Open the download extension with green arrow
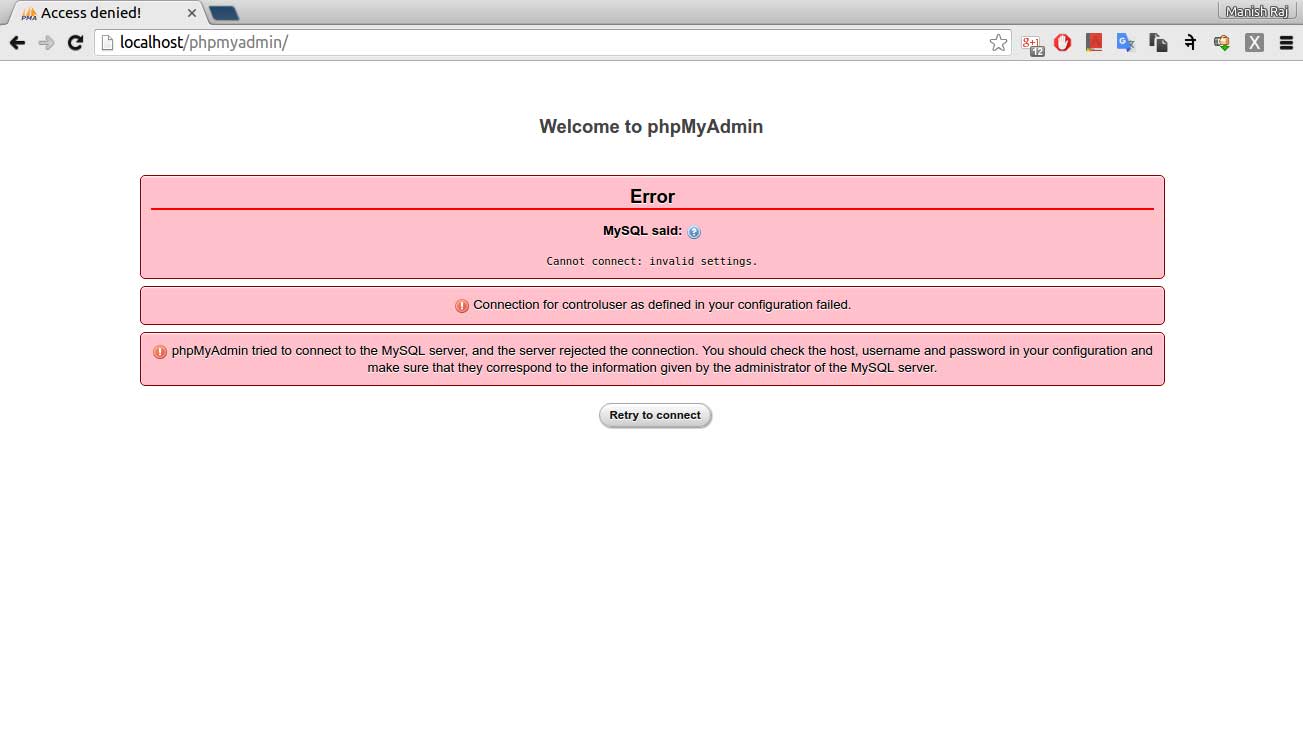 1222,43
